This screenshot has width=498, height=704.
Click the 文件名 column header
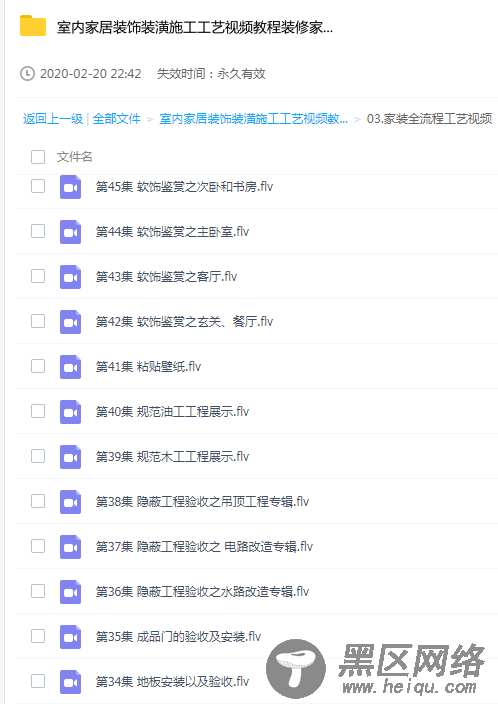pyautogui.click(x=75, y=157)
